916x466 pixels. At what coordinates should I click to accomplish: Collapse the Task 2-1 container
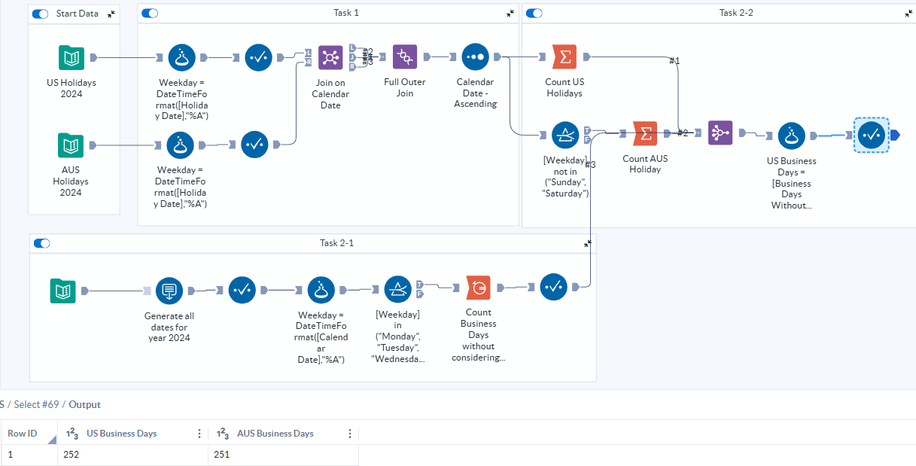click(x=588, y=243)
